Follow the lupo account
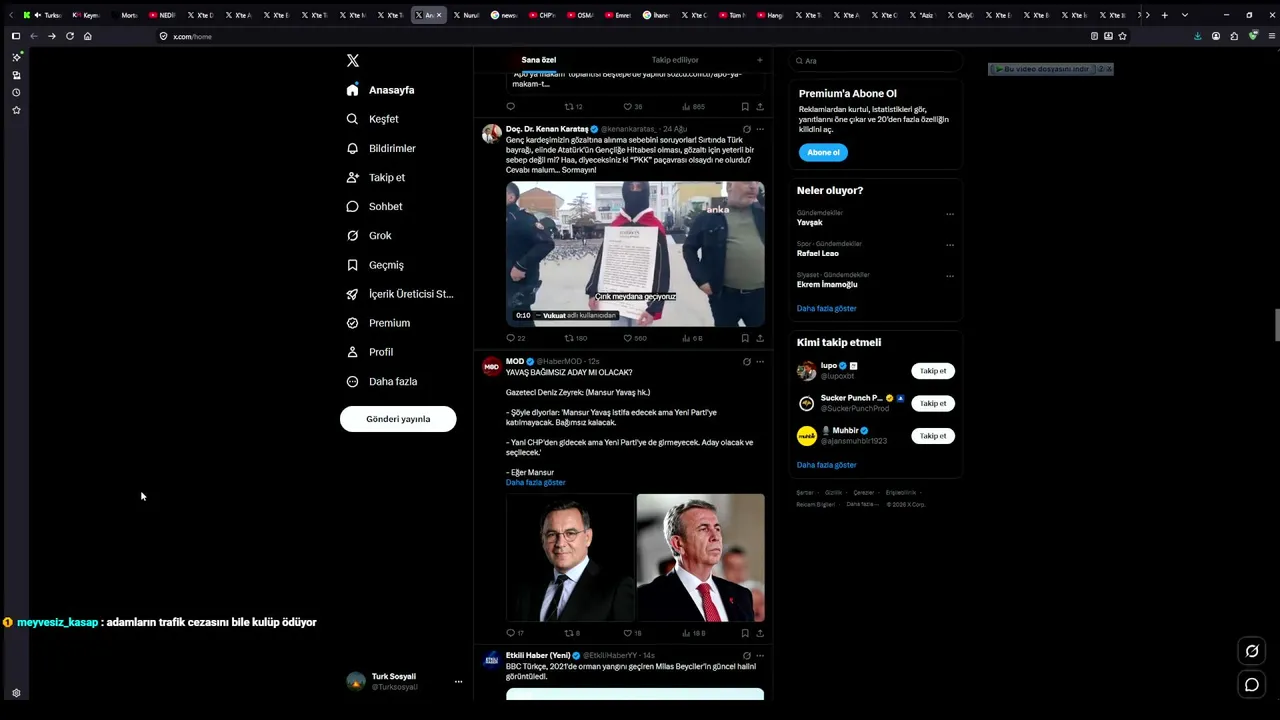The height and width of the screenshot is (720, 1280). [x=933, y=371]
